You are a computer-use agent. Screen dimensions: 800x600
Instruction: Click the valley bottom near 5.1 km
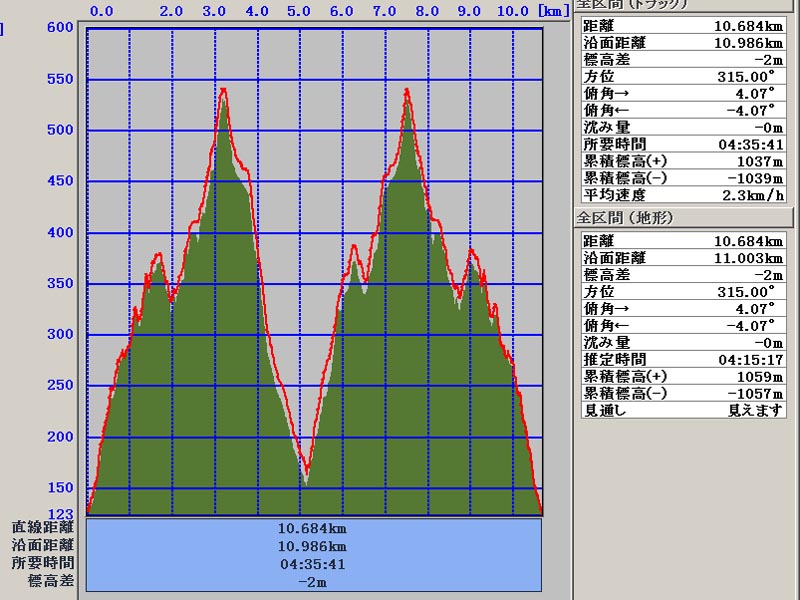(306, 479)
